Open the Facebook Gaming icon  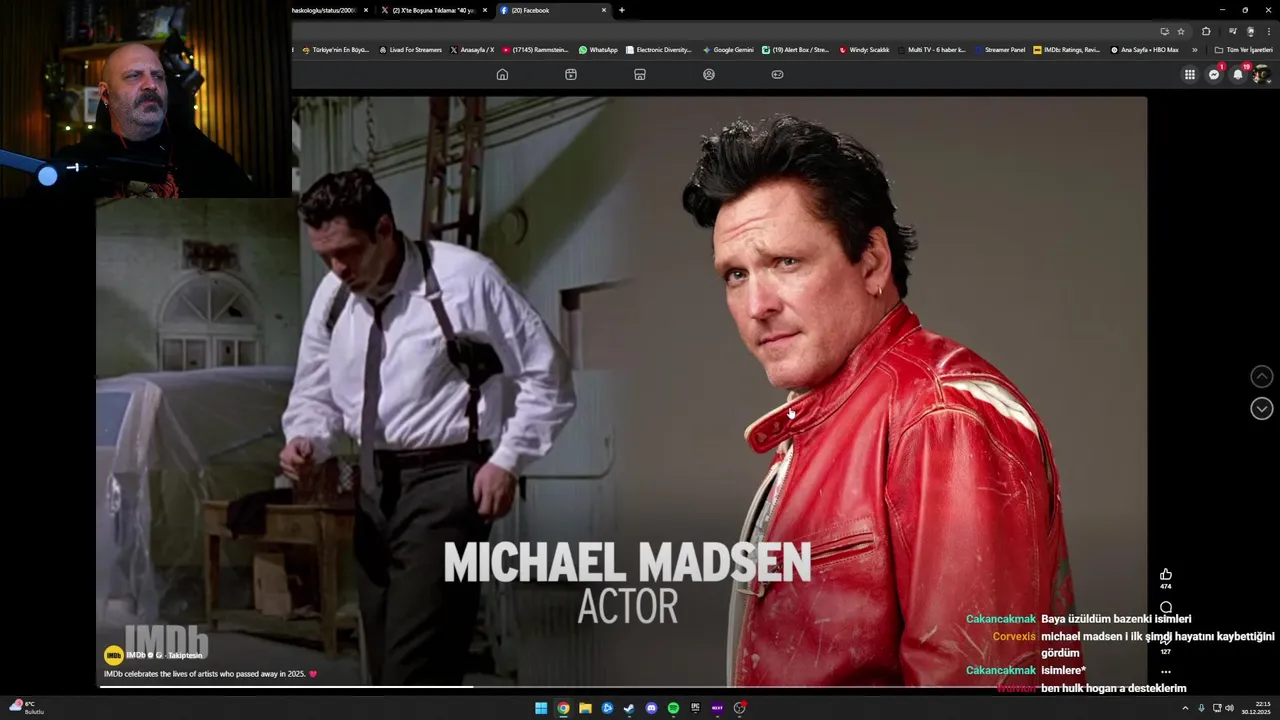click(x=777, y=74)
